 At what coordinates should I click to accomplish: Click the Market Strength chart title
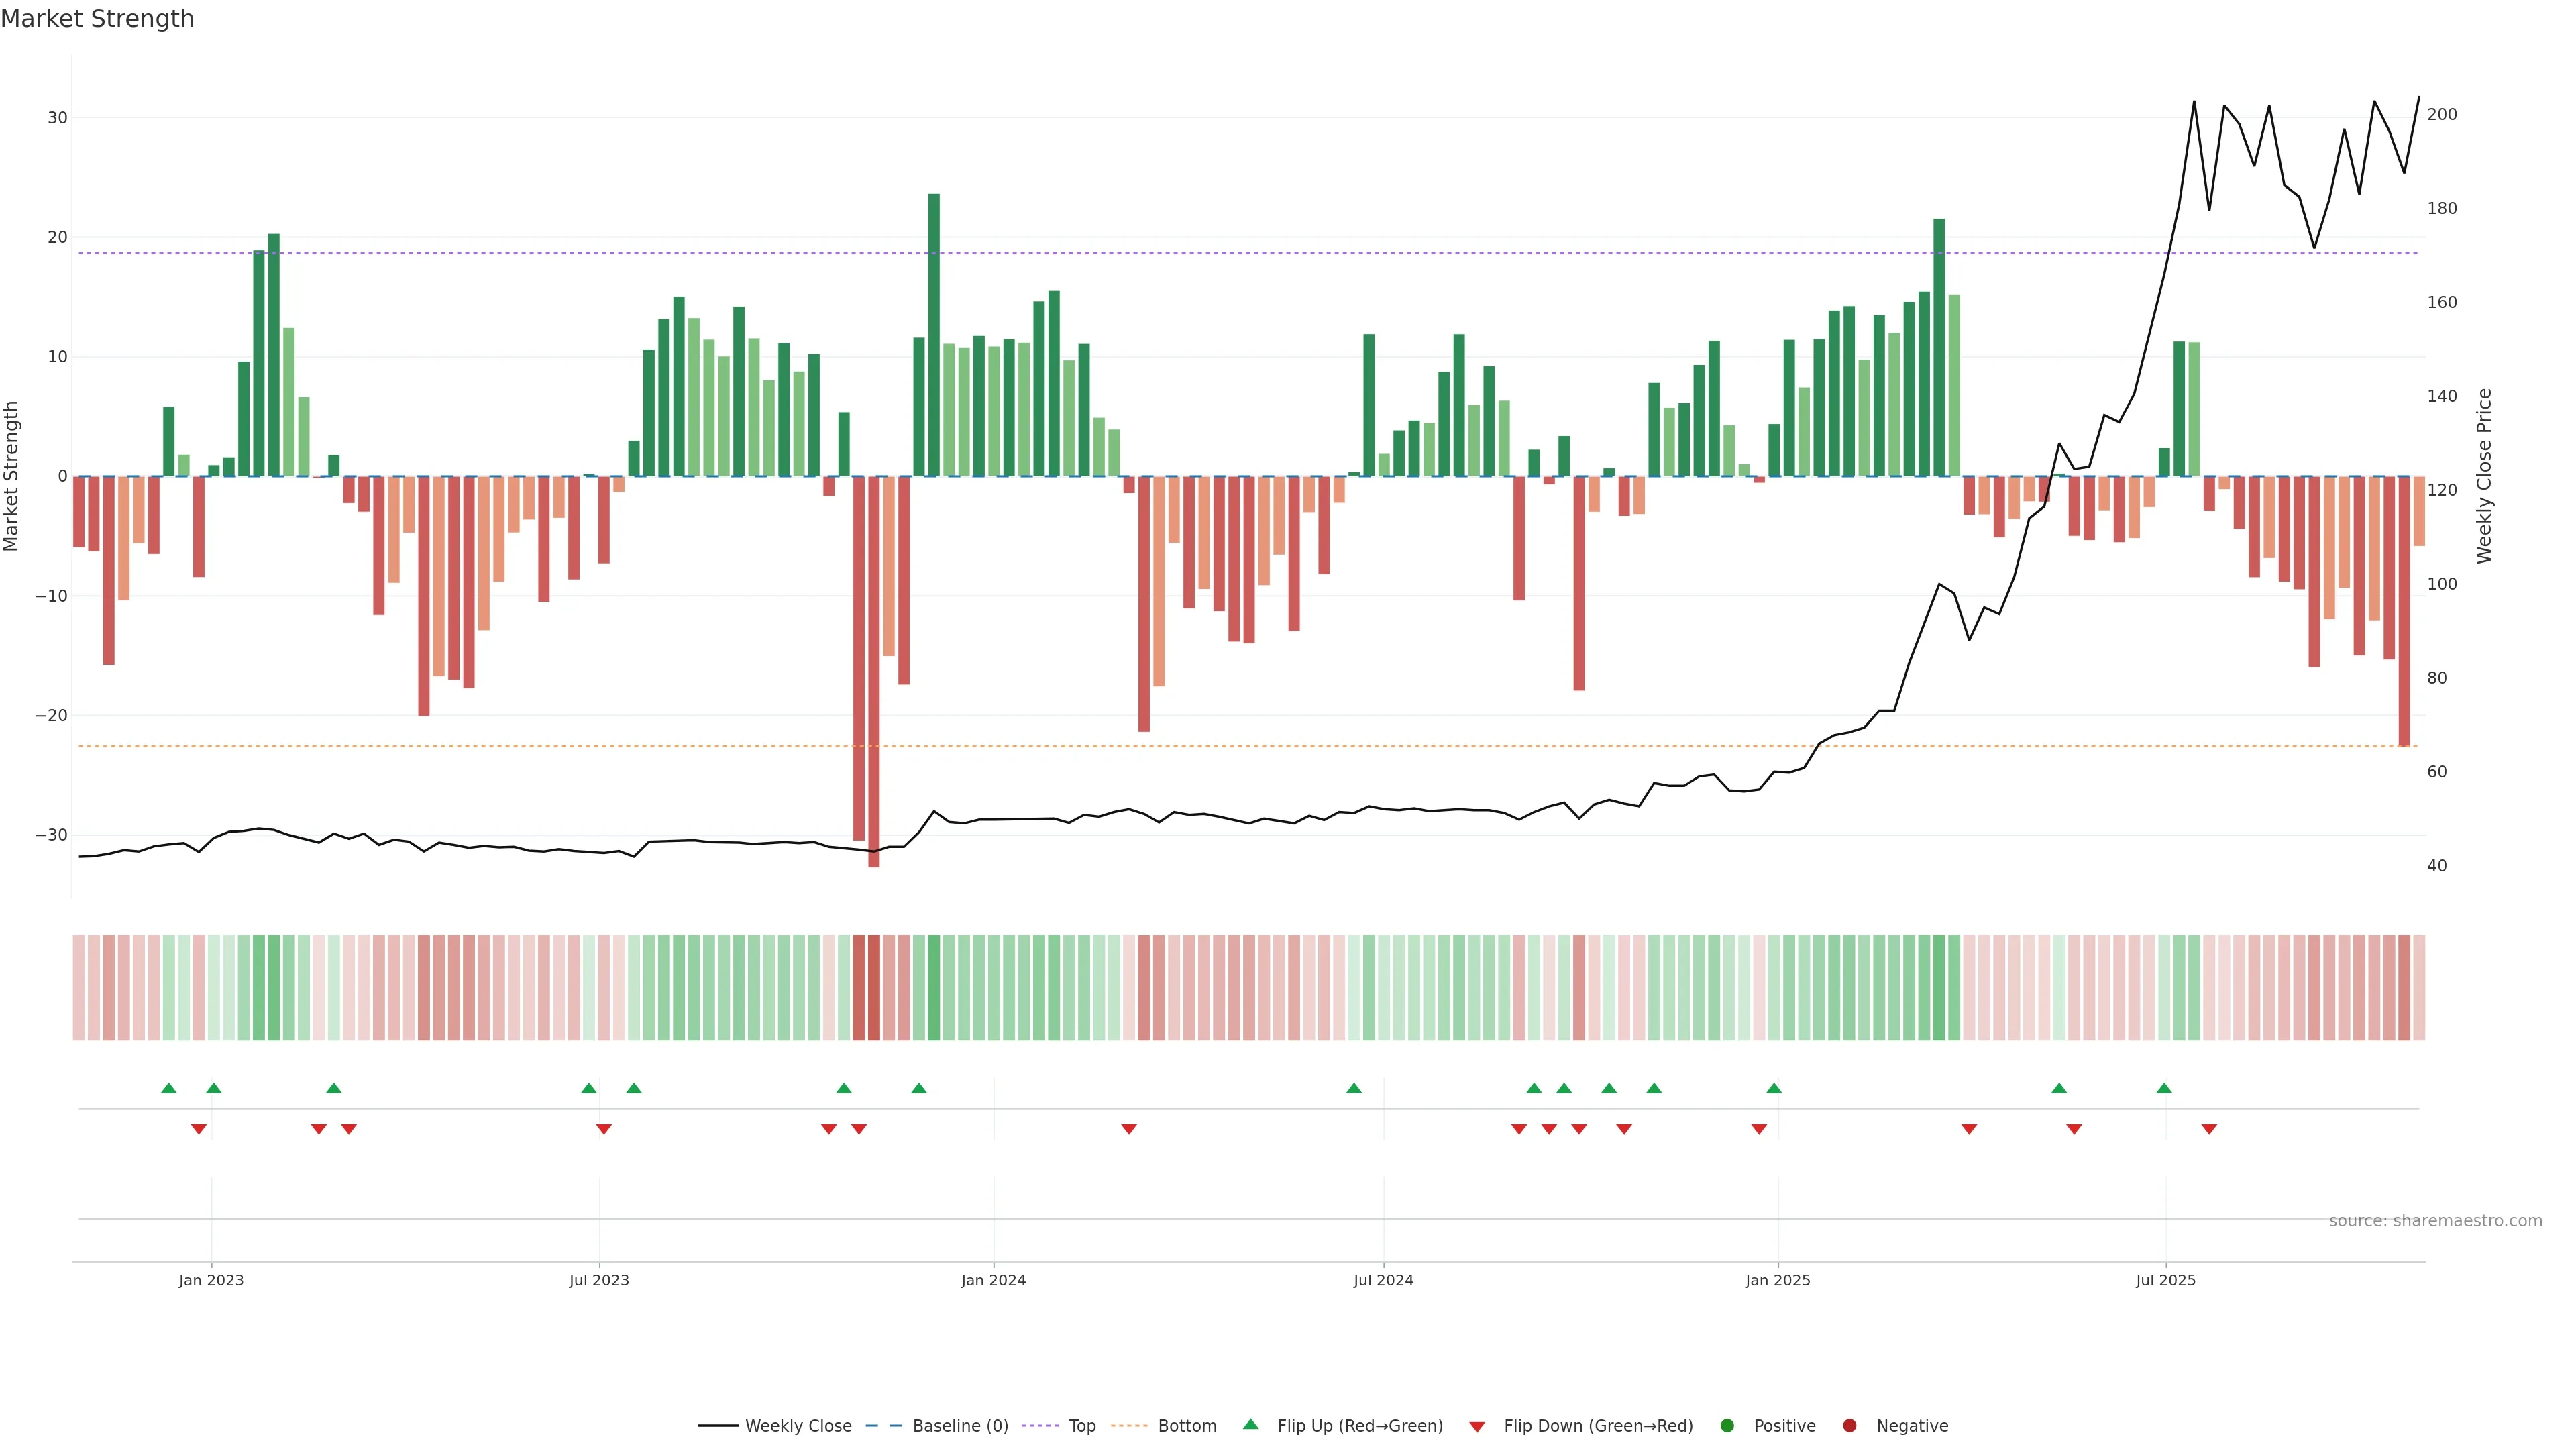(x=97, y=19)
